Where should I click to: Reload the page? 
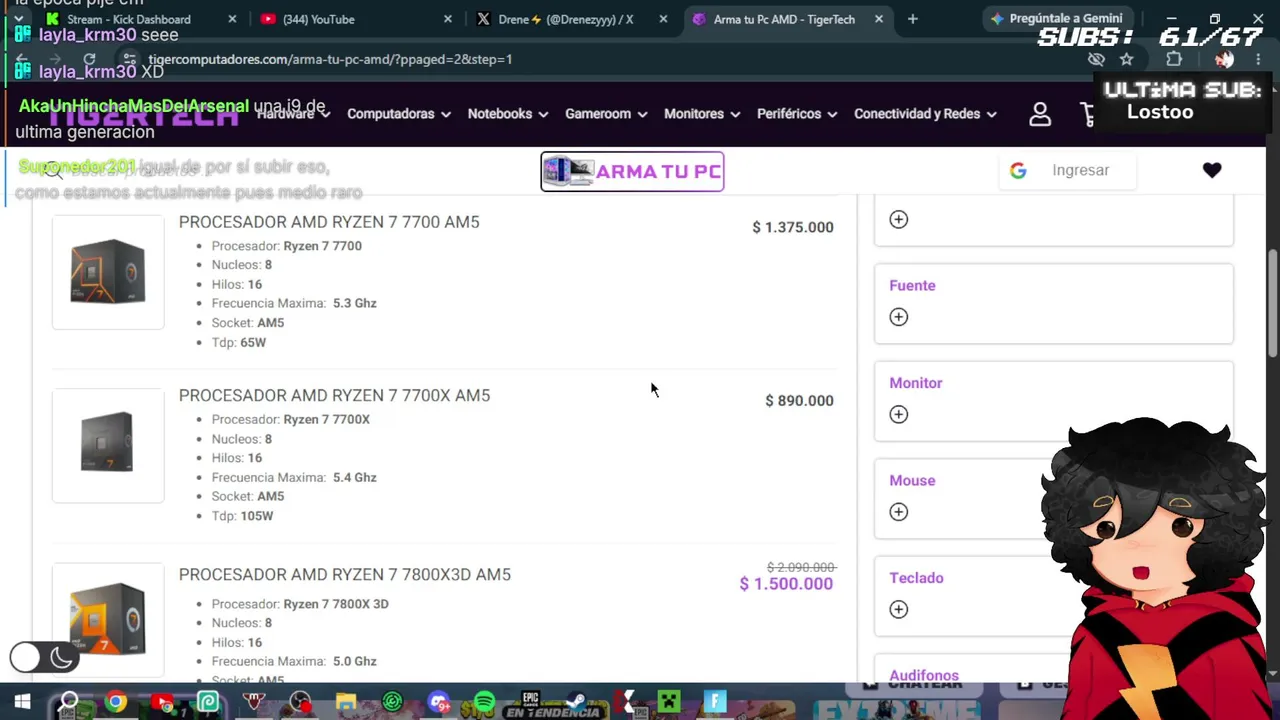click(x=89, y=59)
